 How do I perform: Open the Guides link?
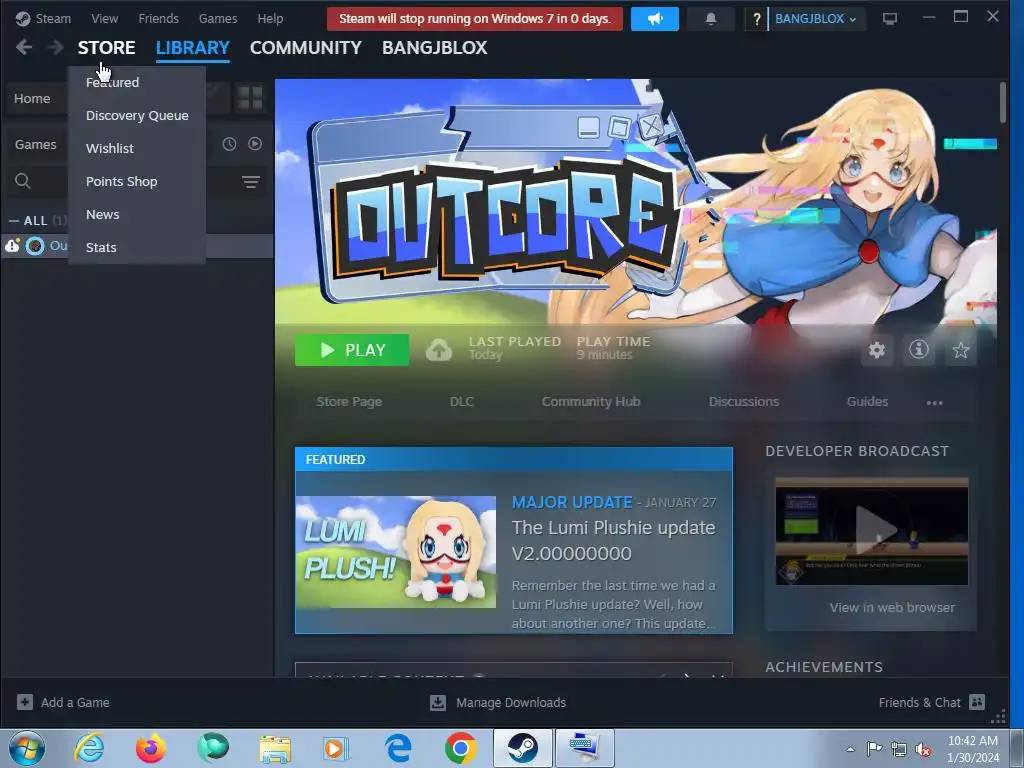click(867, 402)
